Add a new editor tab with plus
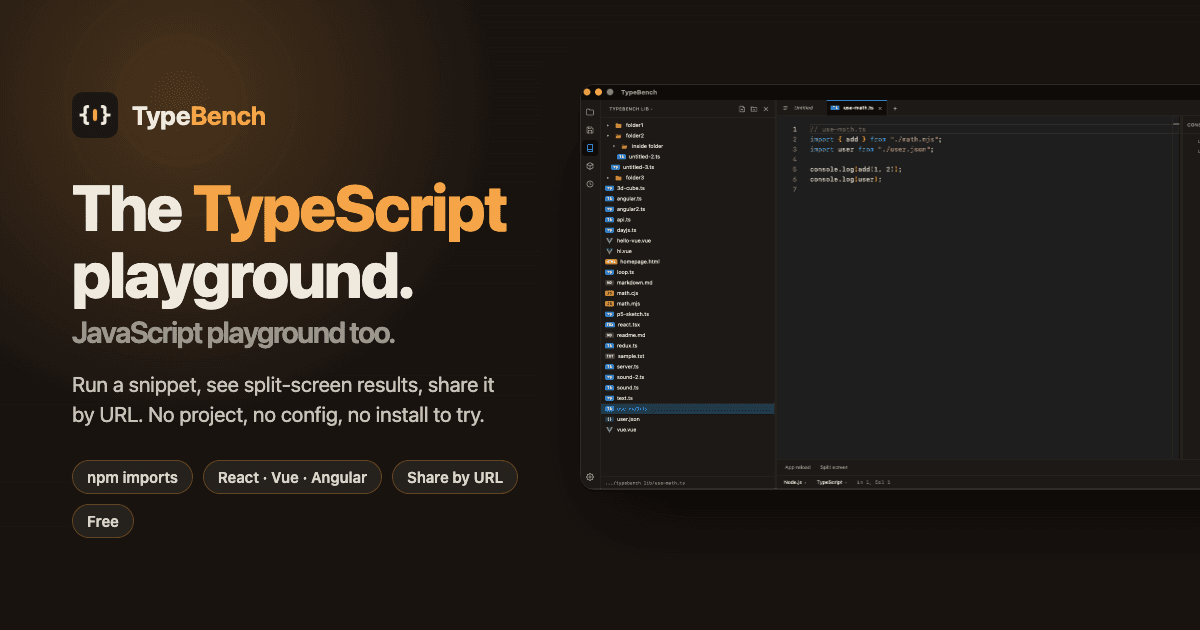Screen dimensions: 1200x630 coord(895,108)
